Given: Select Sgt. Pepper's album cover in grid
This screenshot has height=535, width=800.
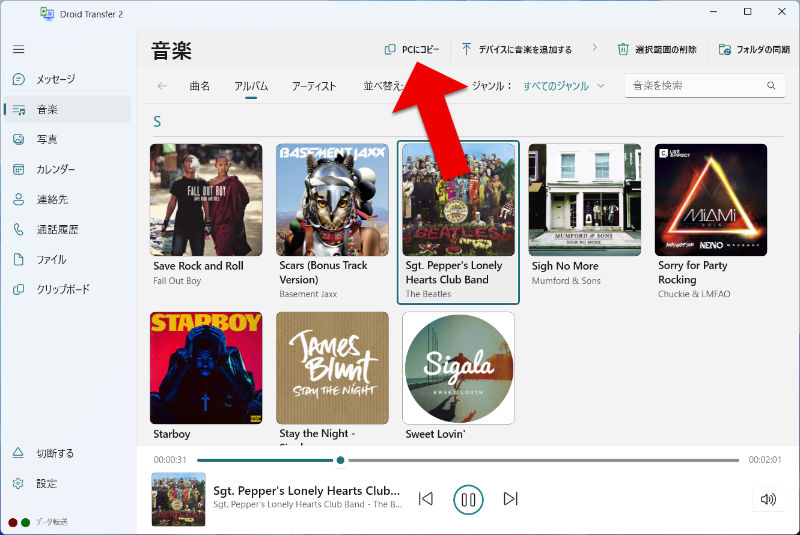Looking at the screenshot, I should [x=458, y=200].
